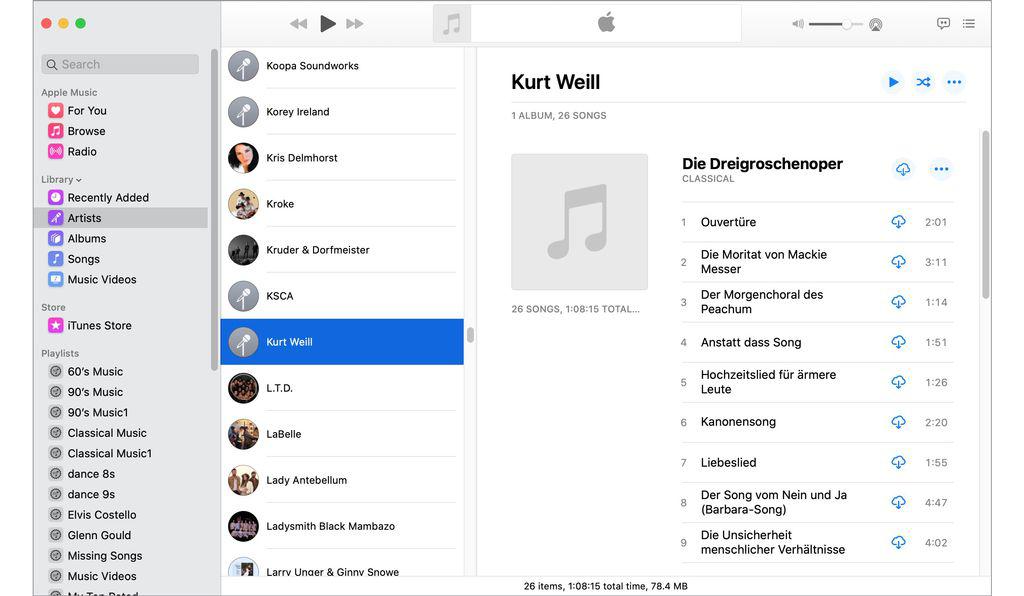Select artist Koopa Soundworks
Image resolution: width=1024 pixels, height=596 pixels.
click(342, 66)
